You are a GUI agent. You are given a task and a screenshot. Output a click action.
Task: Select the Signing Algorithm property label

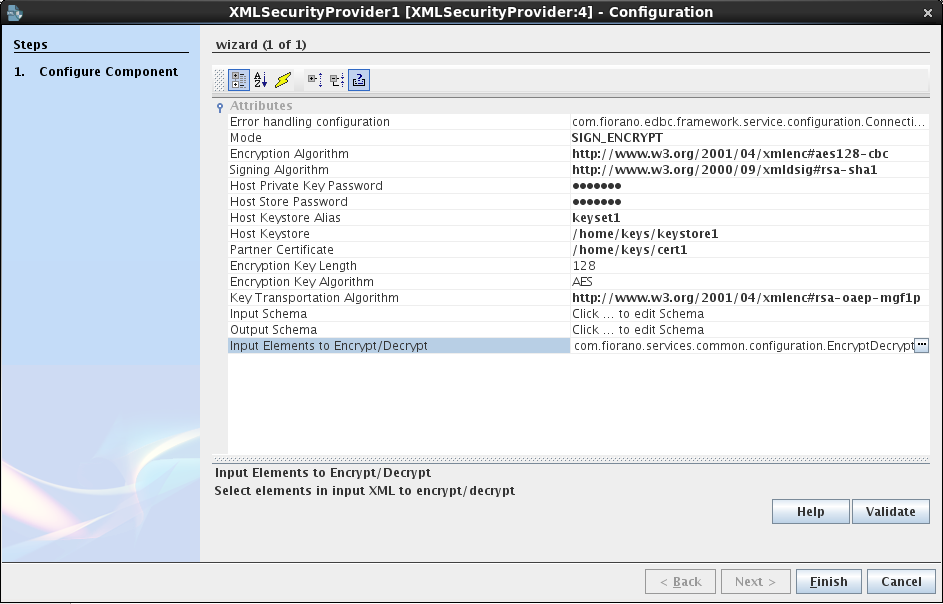tap(279, 170)
